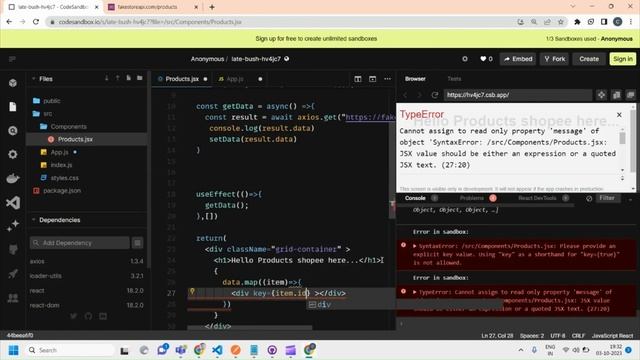Screen dimensions: 640x360
Task: Open App.js in the file tree
Action: click(59, 152)
